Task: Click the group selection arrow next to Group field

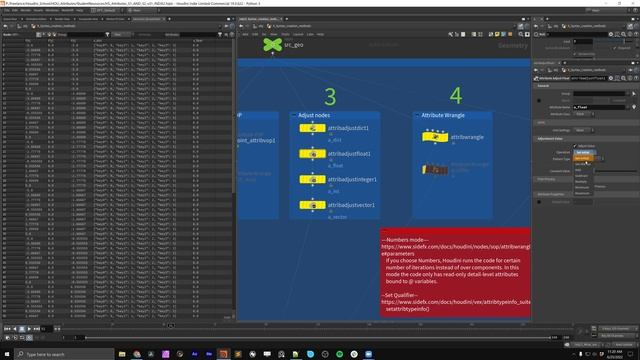Action: pos(634,94)
